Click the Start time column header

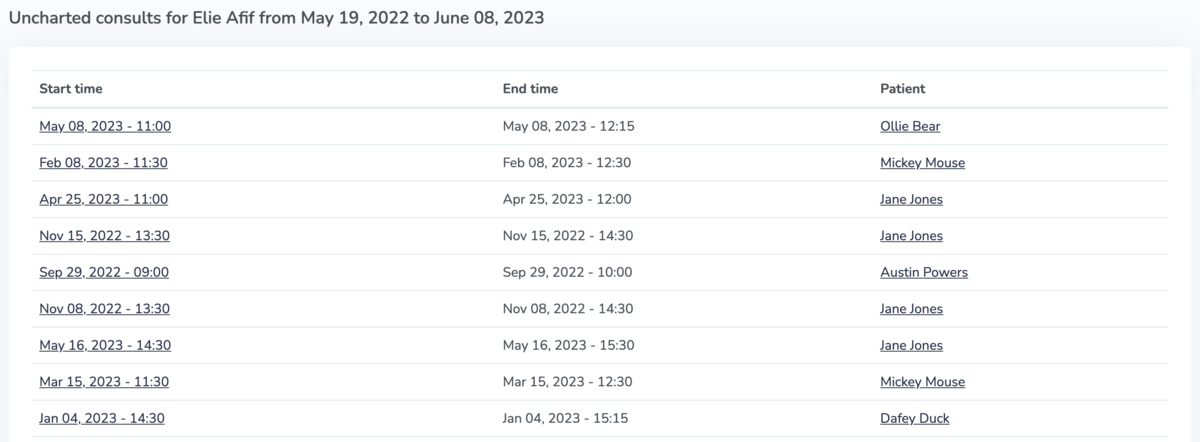coord(71,89)
